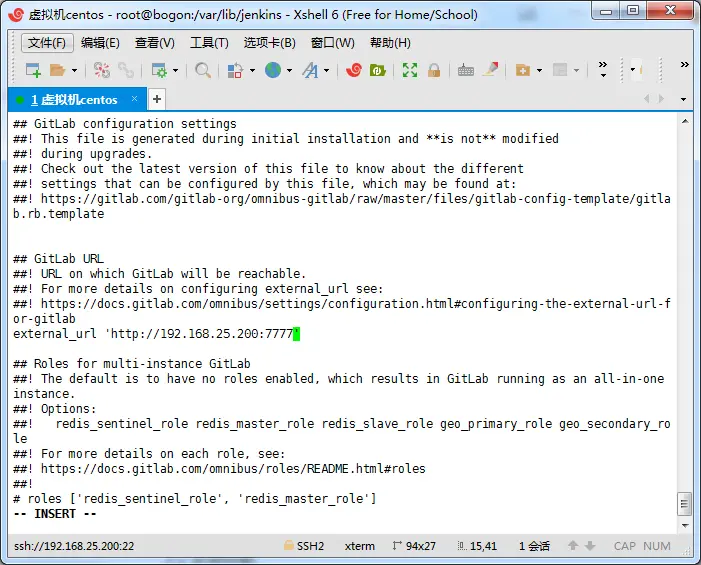Click the status bar down arrow icon

(x=590, y=546)
